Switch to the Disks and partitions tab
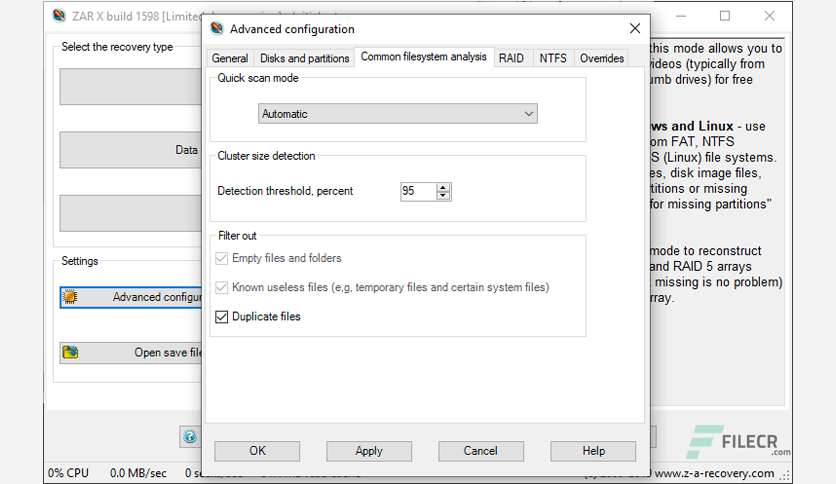This screenshot has height=484, width=836. pyautogui.click(x=304, y=58)
